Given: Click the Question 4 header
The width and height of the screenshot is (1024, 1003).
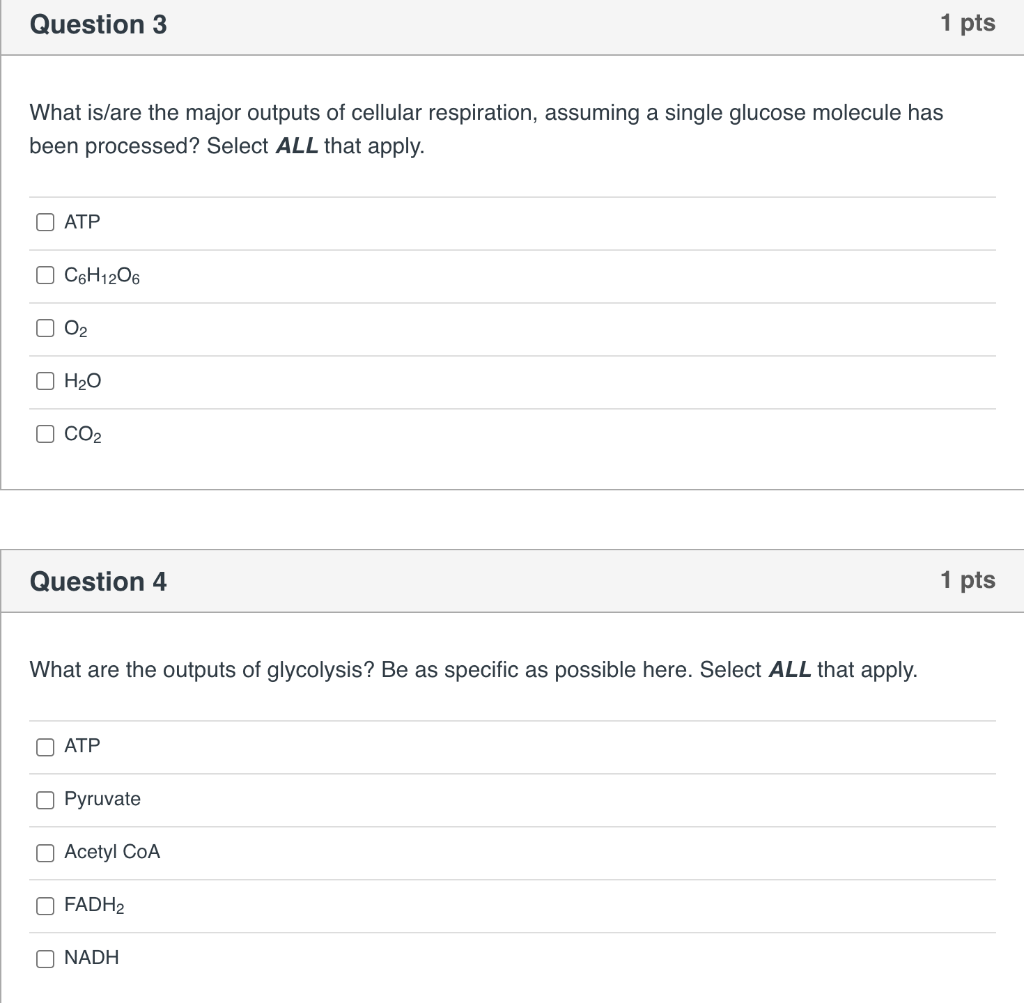Looking at the screenshot, I should click(x=98, y=581).
